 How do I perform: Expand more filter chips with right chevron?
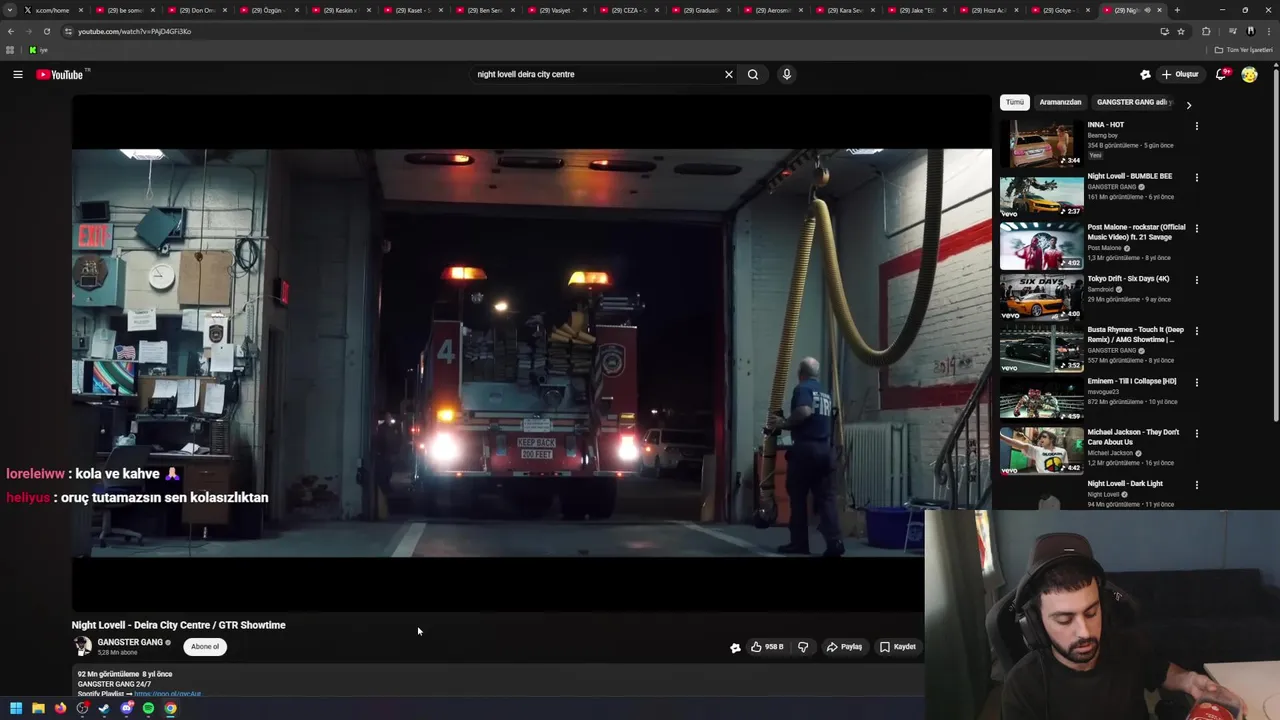(x=1189, y=104)
